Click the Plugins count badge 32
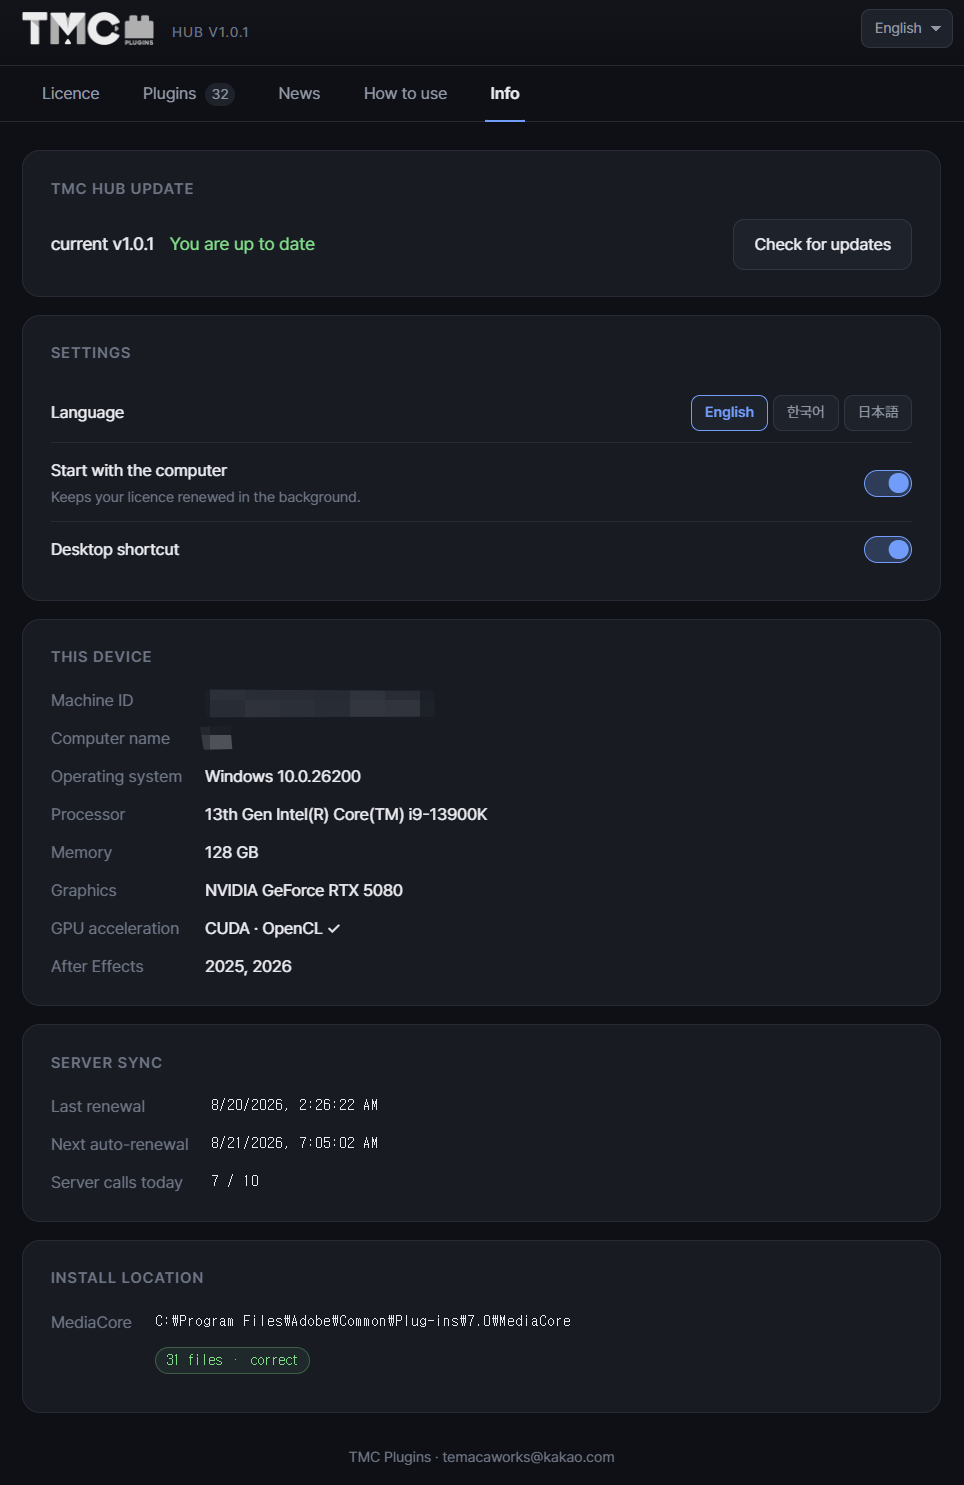Viewport: 964px width, 1485px height. 220,94
